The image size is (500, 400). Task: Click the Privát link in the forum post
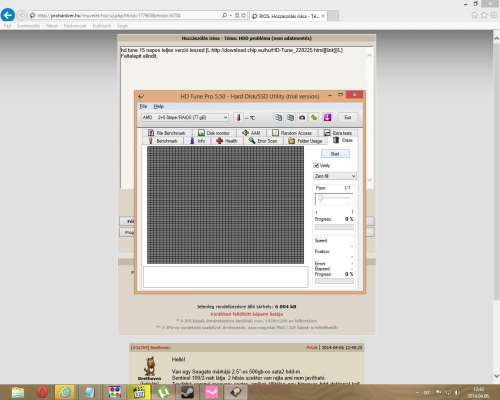[312, 347]
